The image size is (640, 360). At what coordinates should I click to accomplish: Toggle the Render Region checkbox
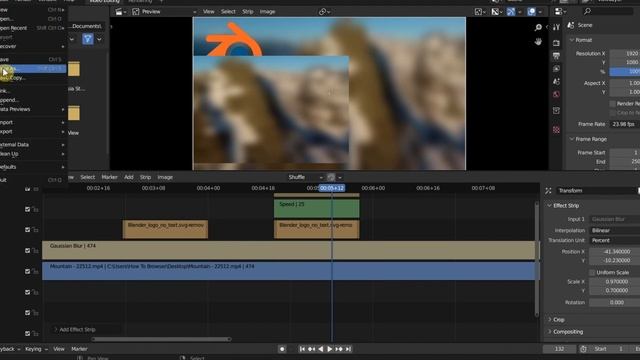coord(613,104)
